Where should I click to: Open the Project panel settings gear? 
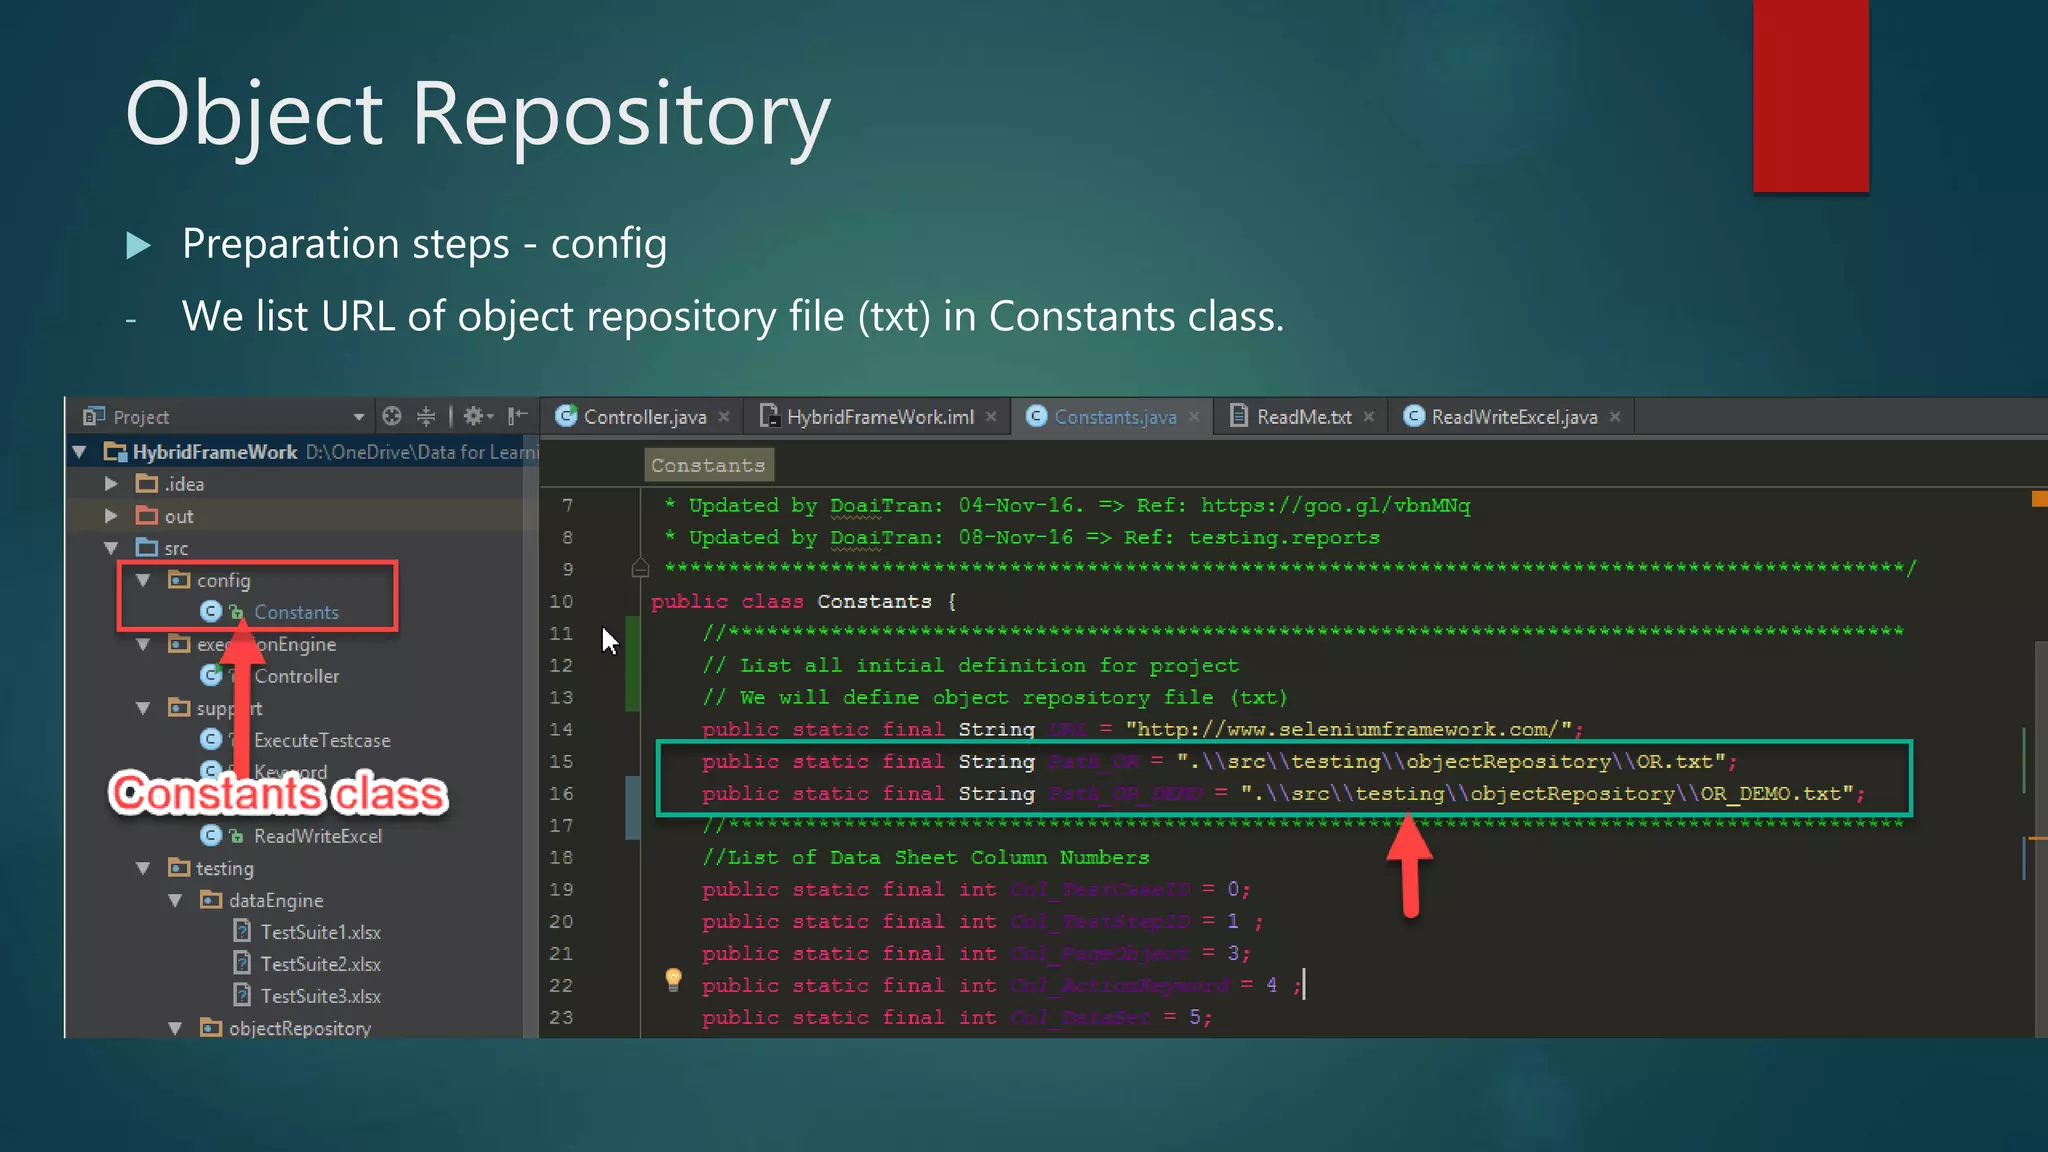pyautogui.click(x=474, y=416)
